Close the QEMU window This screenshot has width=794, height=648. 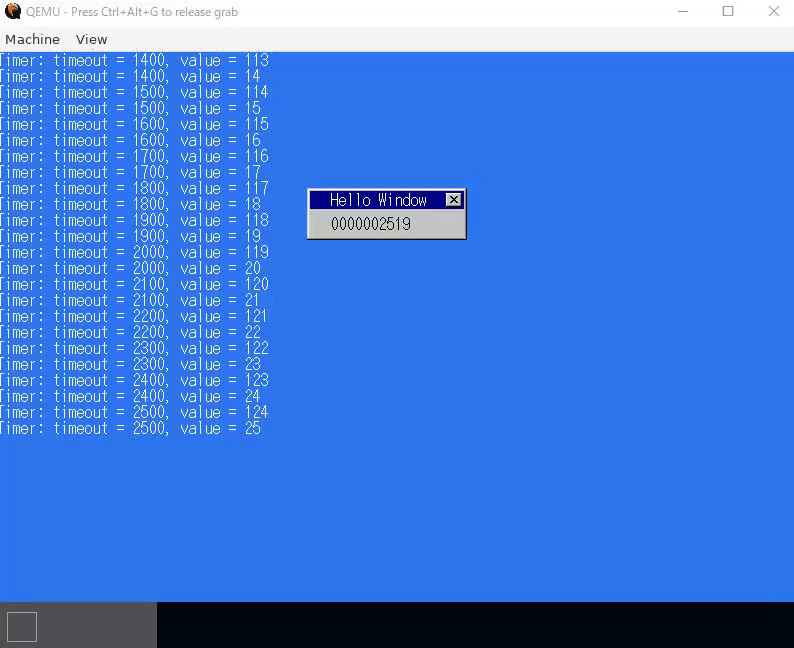pos(773,11)
